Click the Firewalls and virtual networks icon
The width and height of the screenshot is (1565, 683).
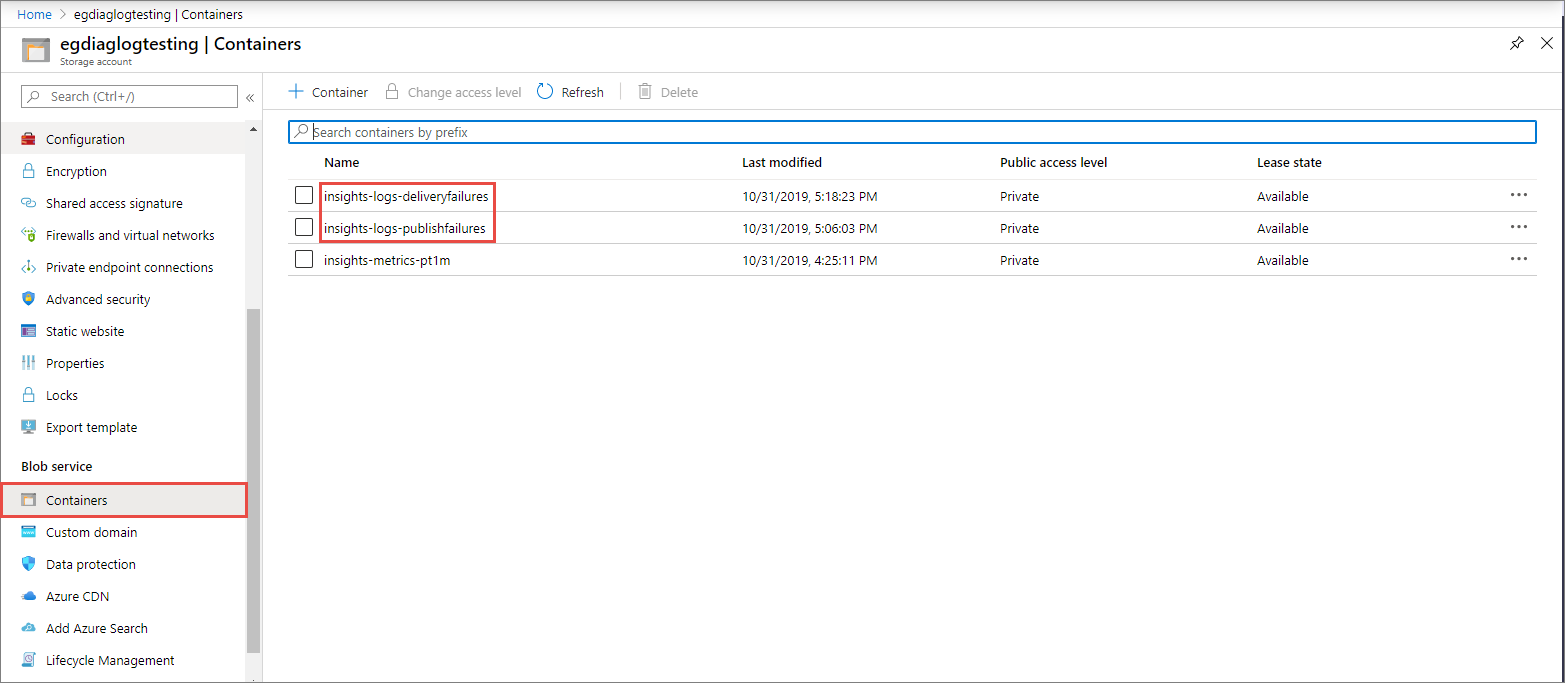(x=29, y=235)
